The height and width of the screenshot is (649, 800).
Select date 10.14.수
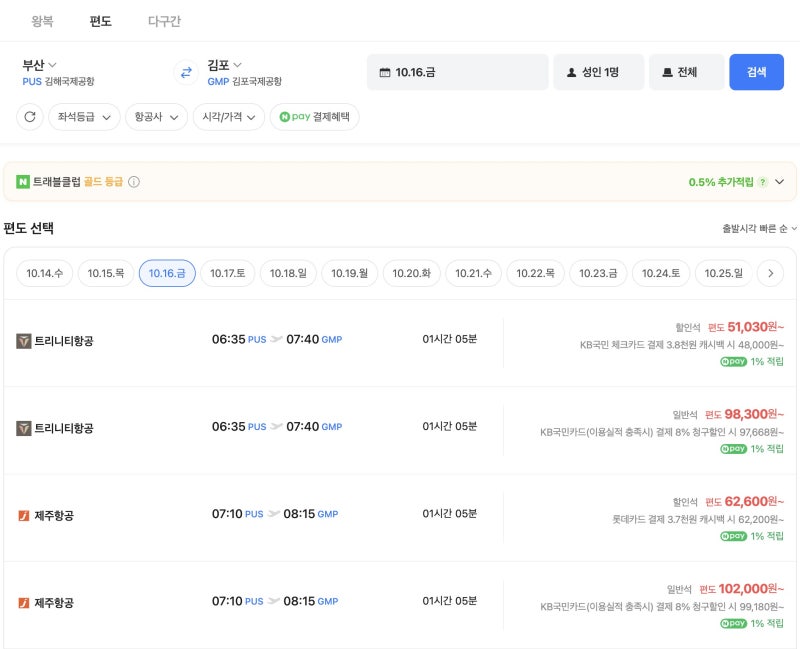pos(45,273)
